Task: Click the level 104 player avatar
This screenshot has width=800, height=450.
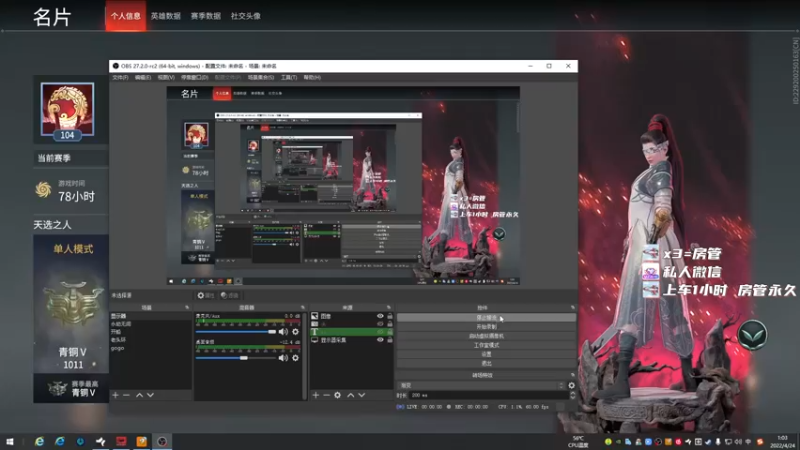Action: [67, 110]
